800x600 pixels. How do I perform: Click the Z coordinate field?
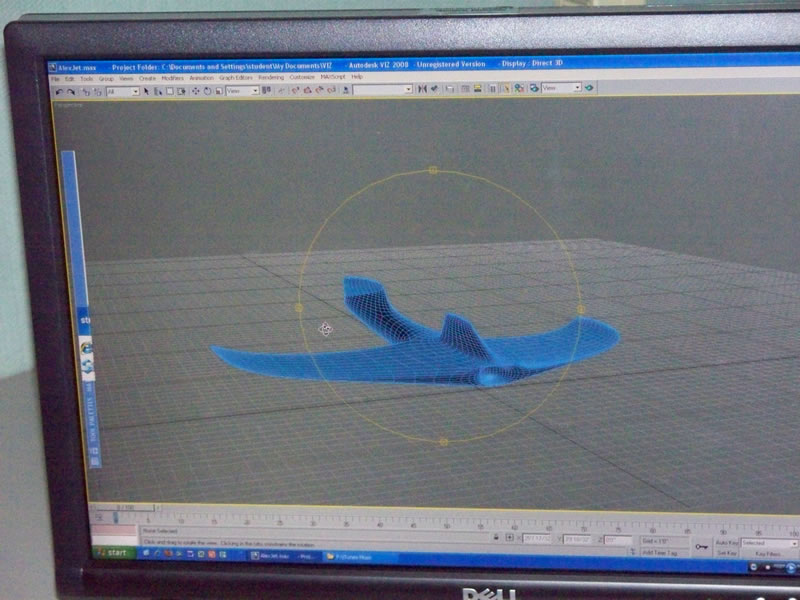[x=618, y=540]
